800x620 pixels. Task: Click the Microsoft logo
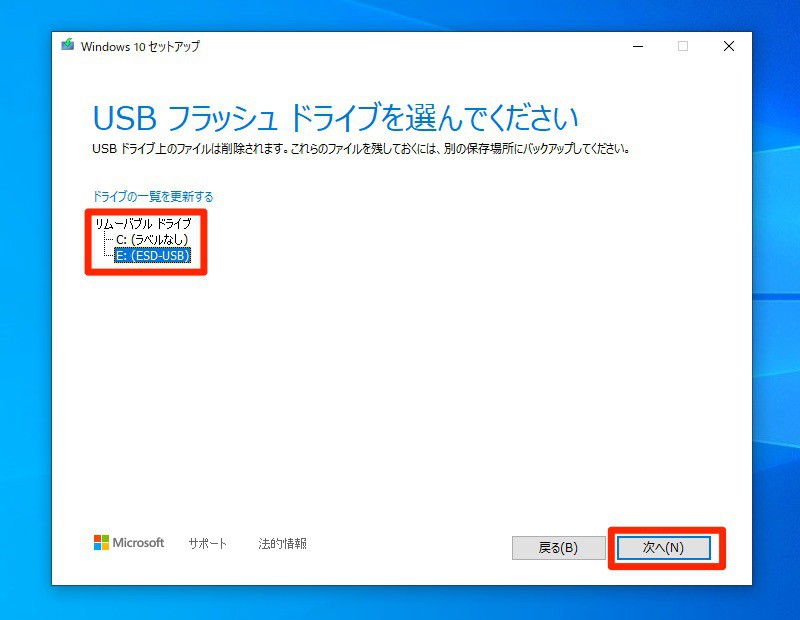click(x=129, y=542)
